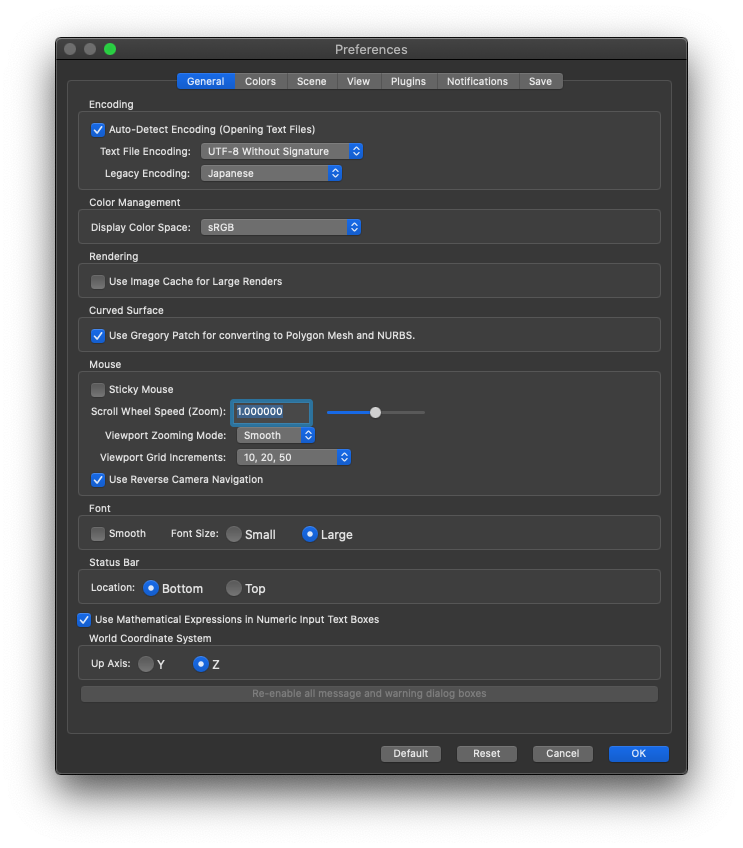Uncheck Use Reverse Camera Navigation
Viewport: 743px width, 848px height.
click(x=98, y=480)
